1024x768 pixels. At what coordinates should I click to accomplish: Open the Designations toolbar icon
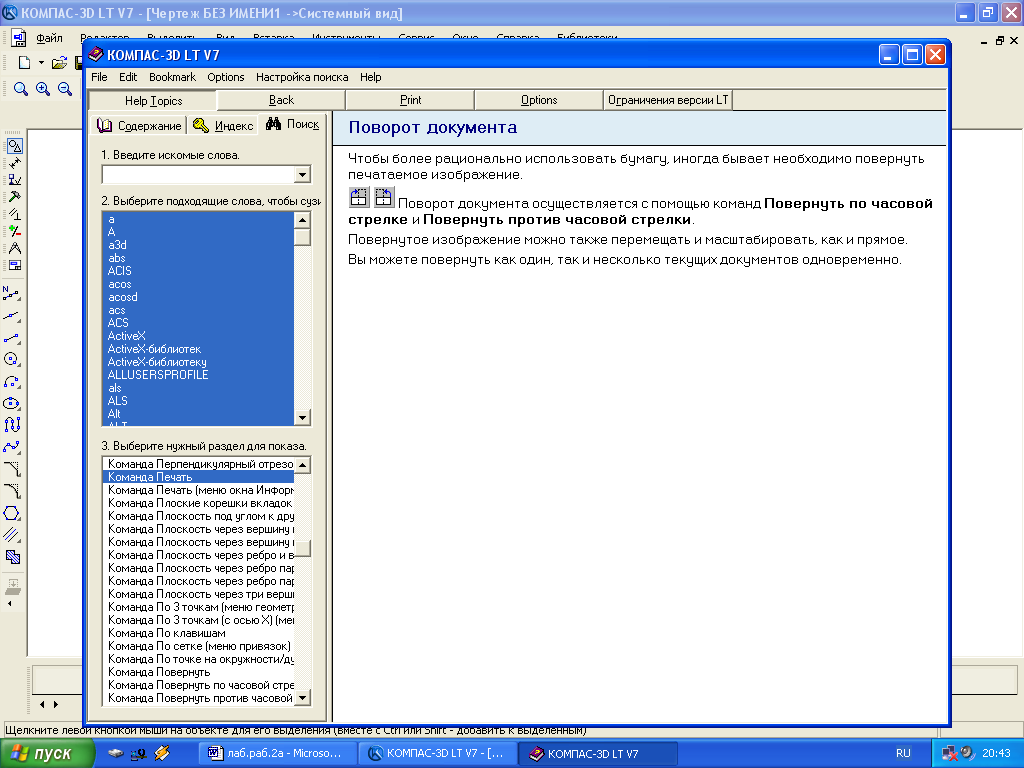coord(14,180)
